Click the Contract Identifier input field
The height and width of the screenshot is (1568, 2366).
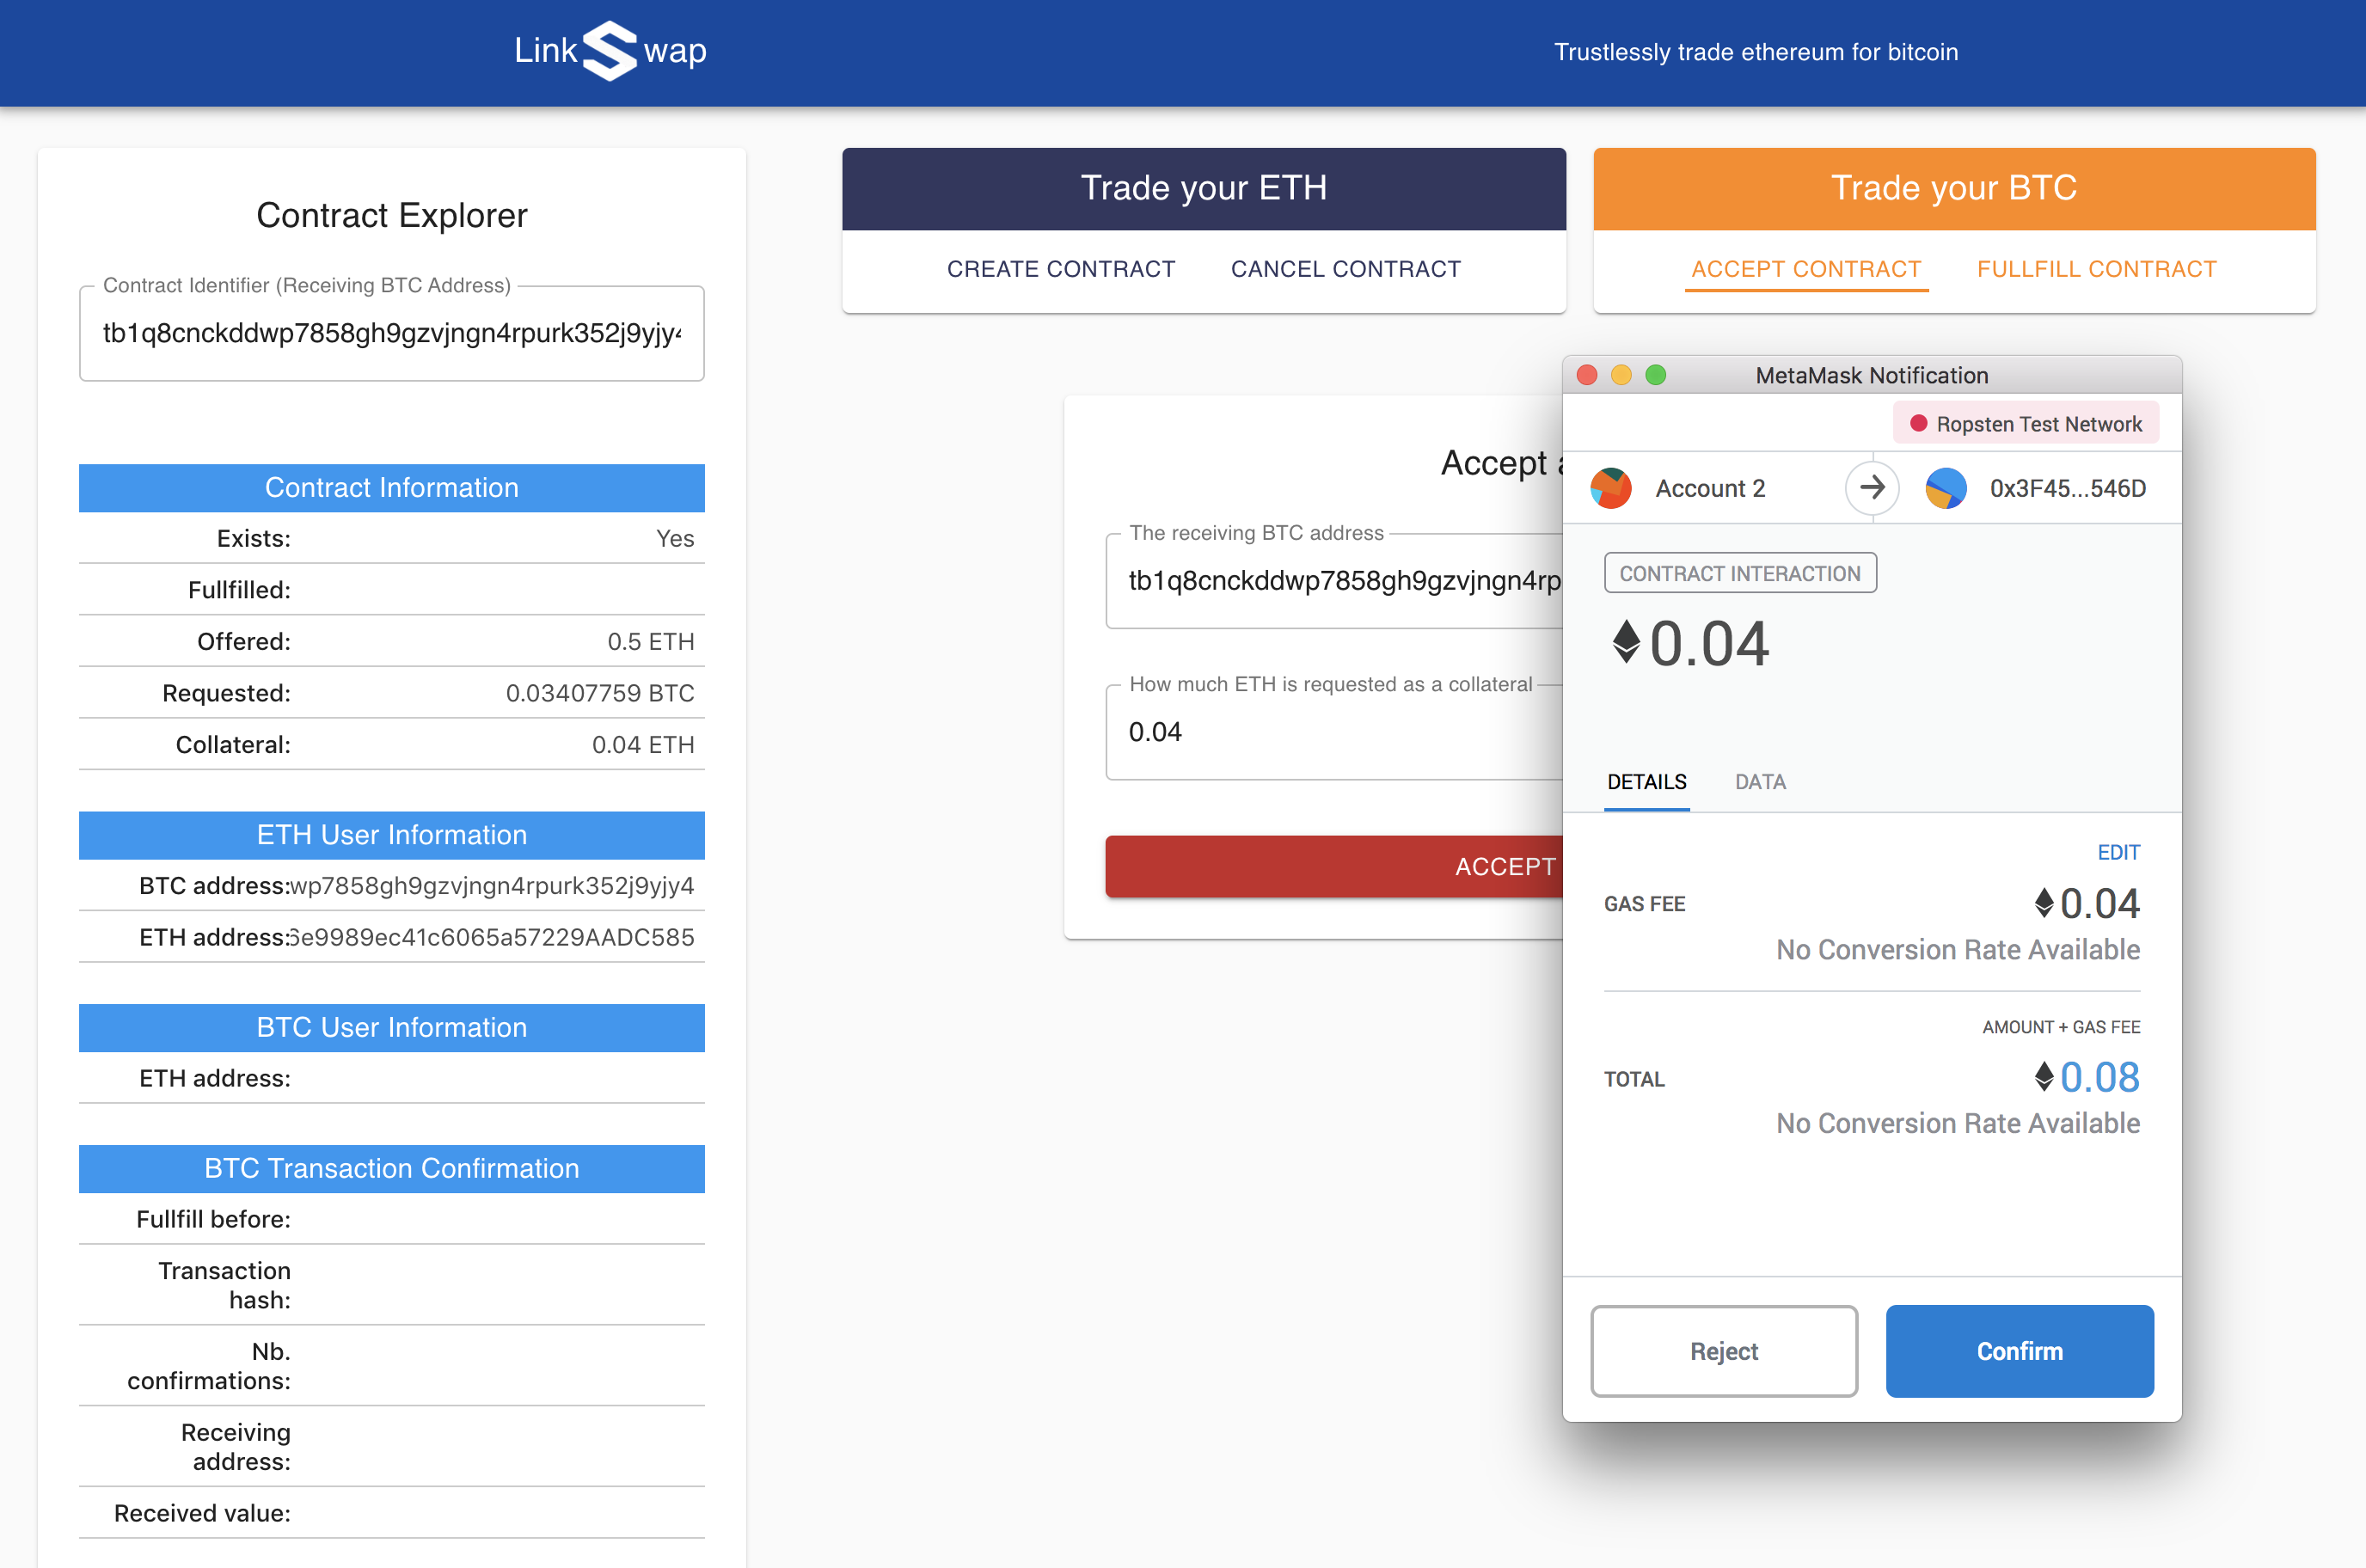click(x=391, y=334)
